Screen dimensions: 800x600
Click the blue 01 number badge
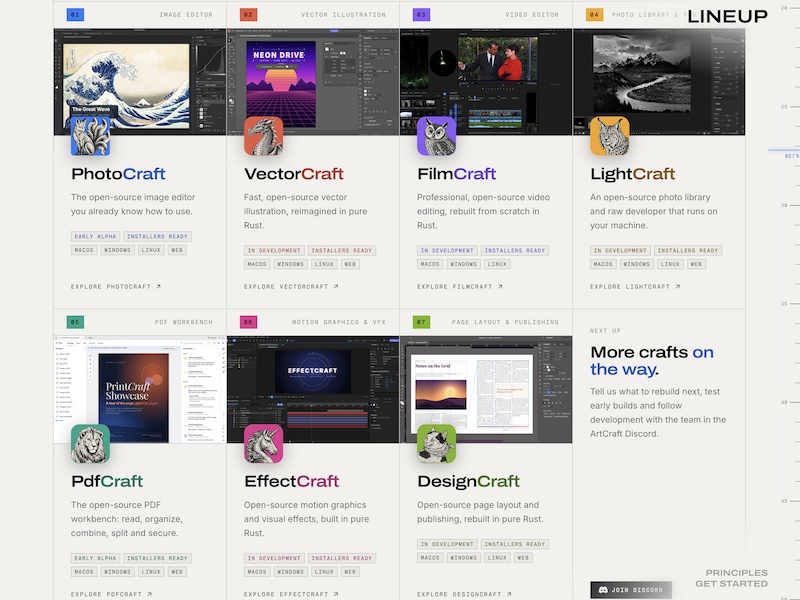(x=76, y=15)
